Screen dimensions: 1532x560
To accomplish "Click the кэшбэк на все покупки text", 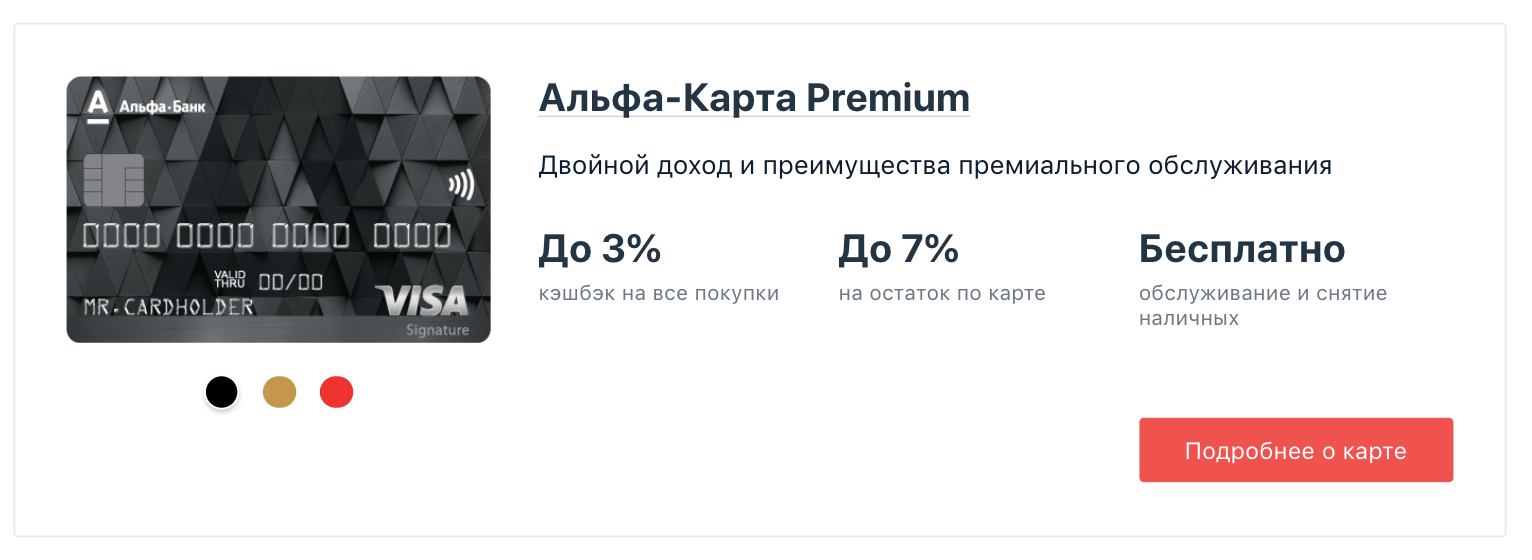I will coord(658,294).
